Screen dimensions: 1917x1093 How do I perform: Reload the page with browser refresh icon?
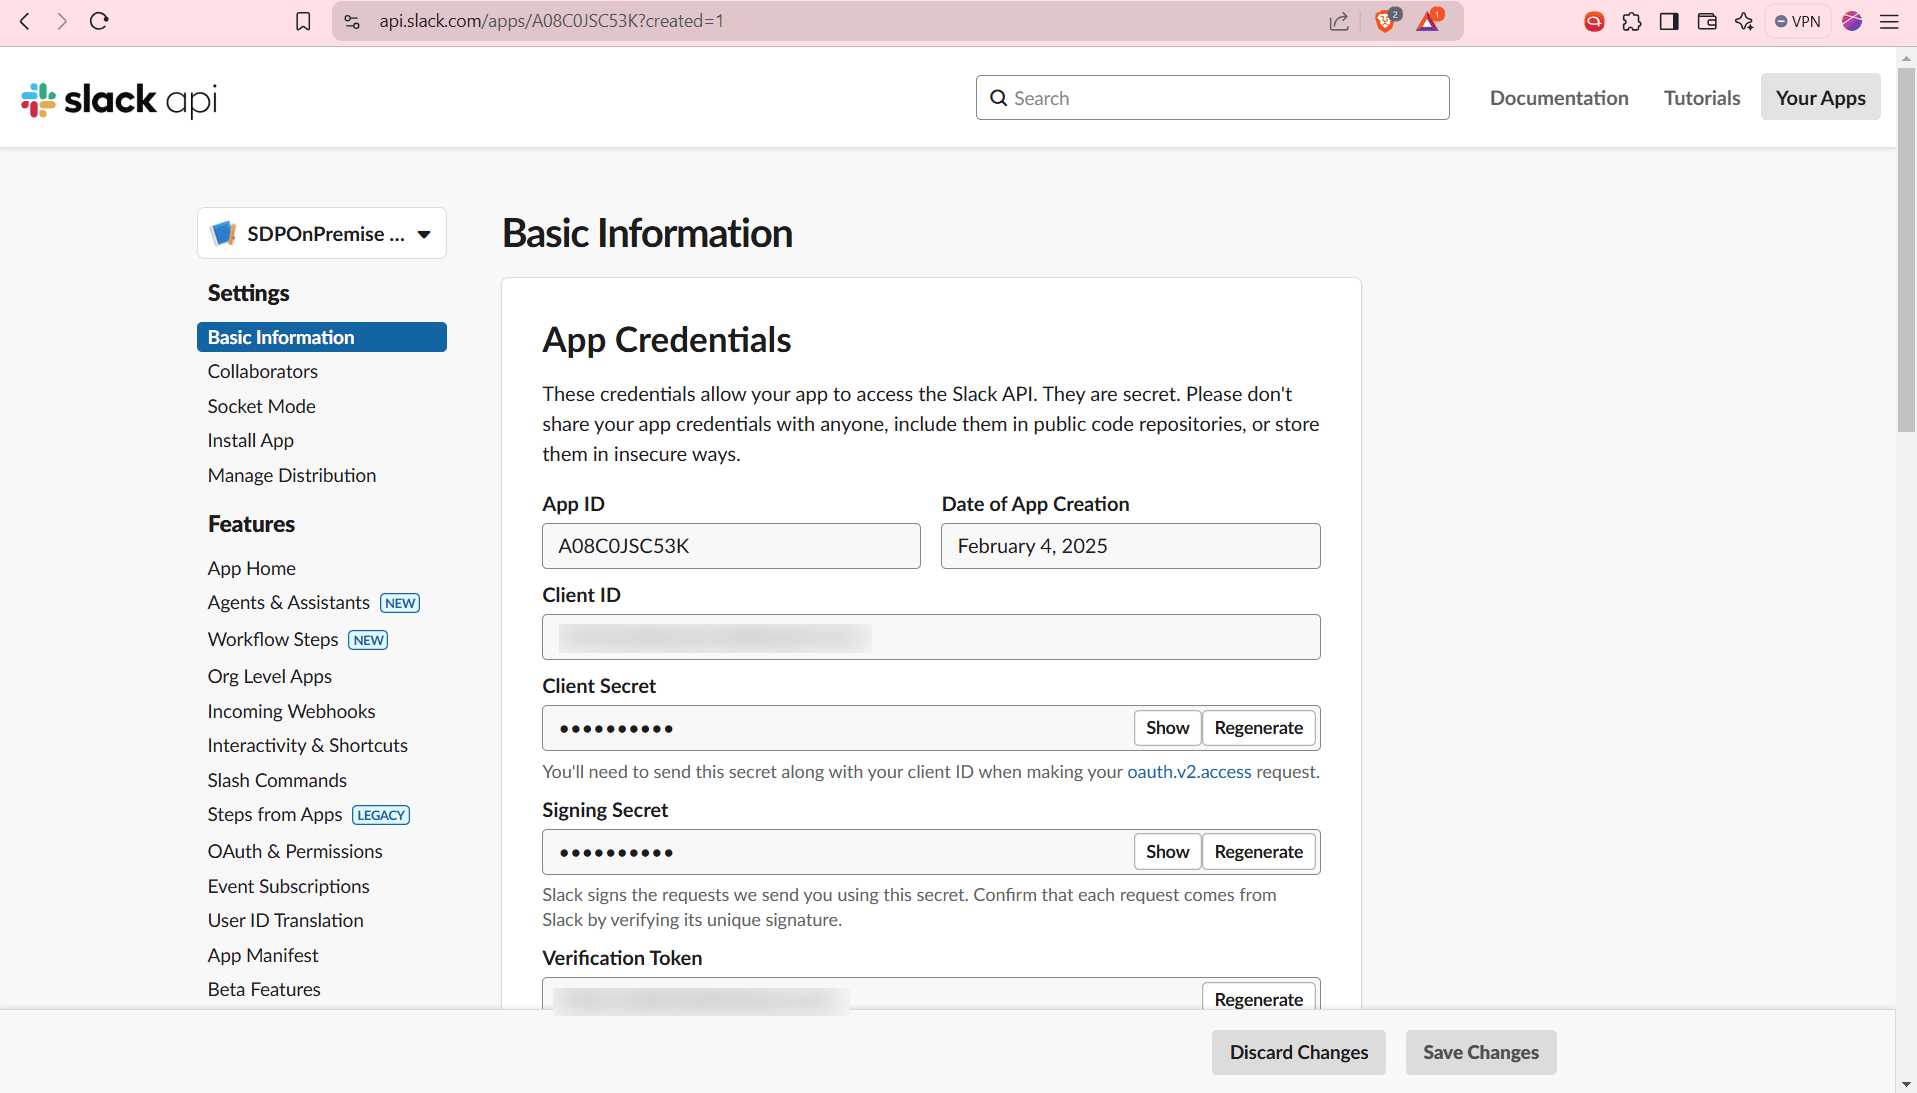(99, 21)
